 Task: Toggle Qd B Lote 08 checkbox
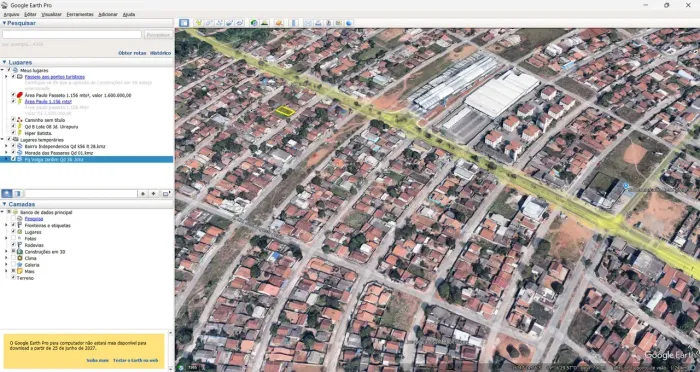13,127
